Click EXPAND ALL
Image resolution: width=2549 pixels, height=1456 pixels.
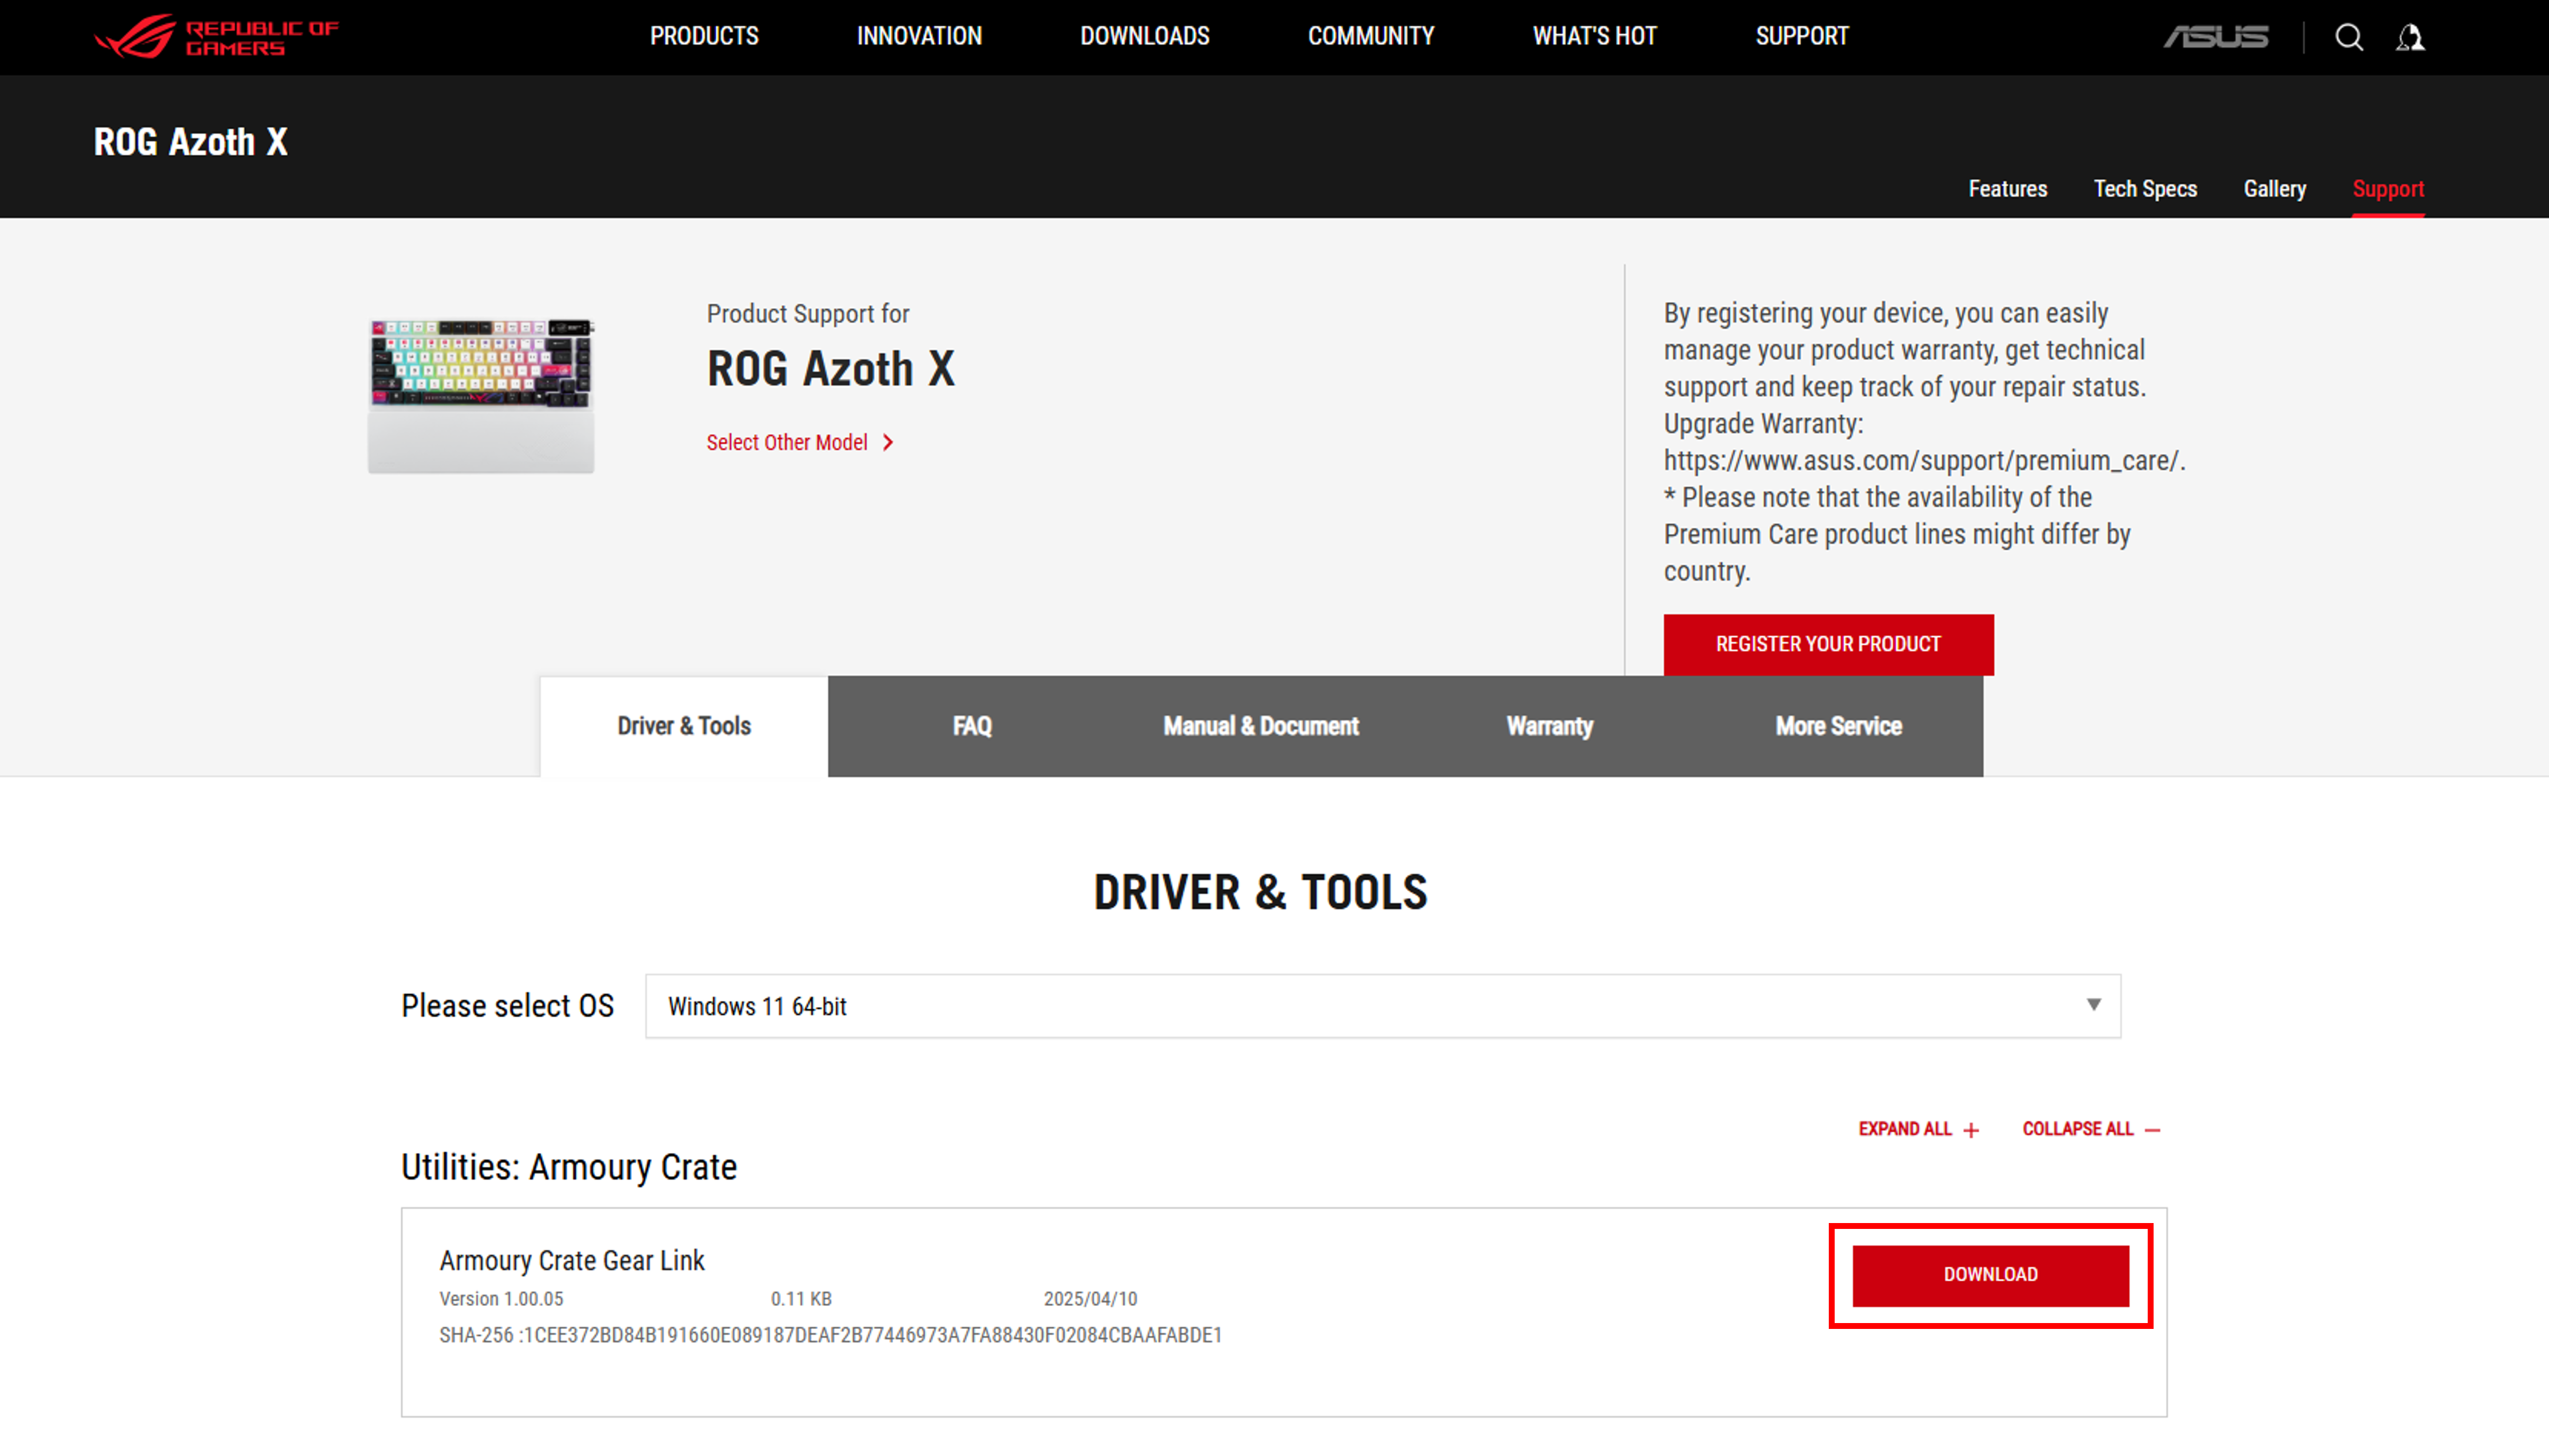coord(1905,1129)
